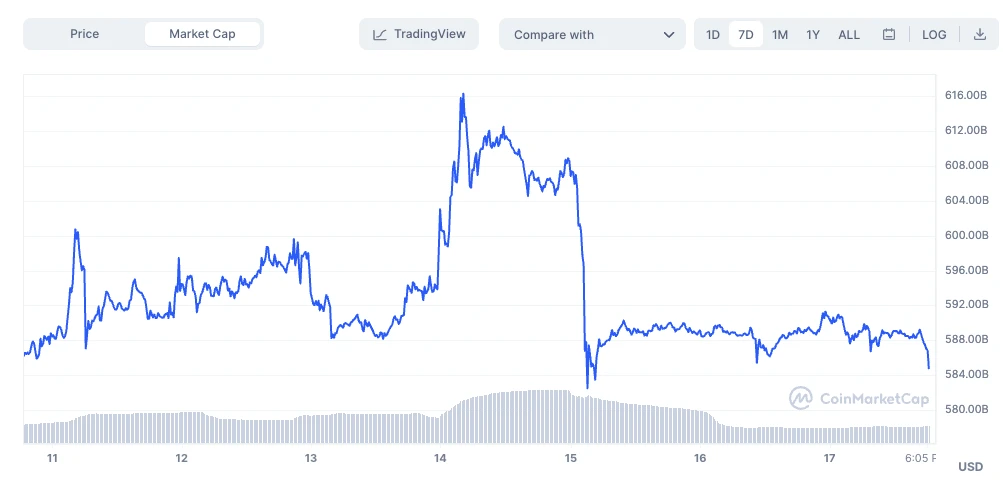Switch chart to Price view
Viewport: 1003px width, 481px height.
[85, 34]
